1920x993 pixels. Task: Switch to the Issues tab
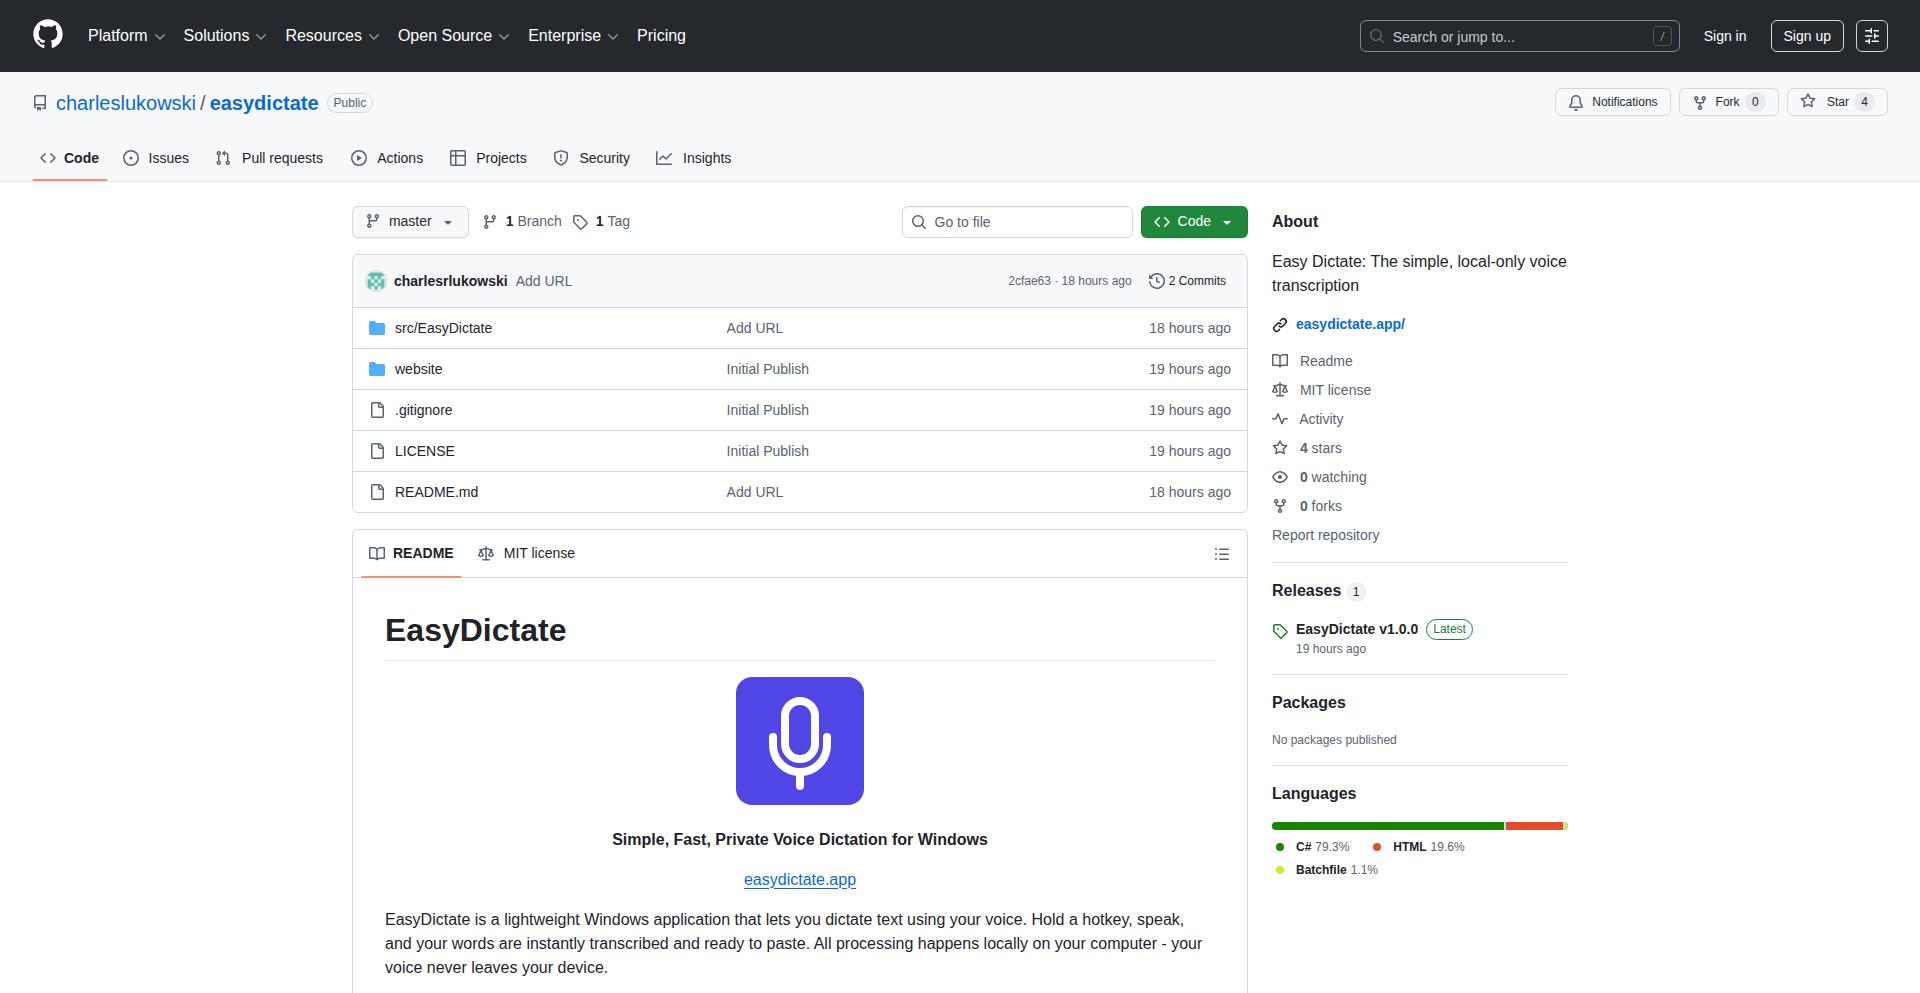156,158
